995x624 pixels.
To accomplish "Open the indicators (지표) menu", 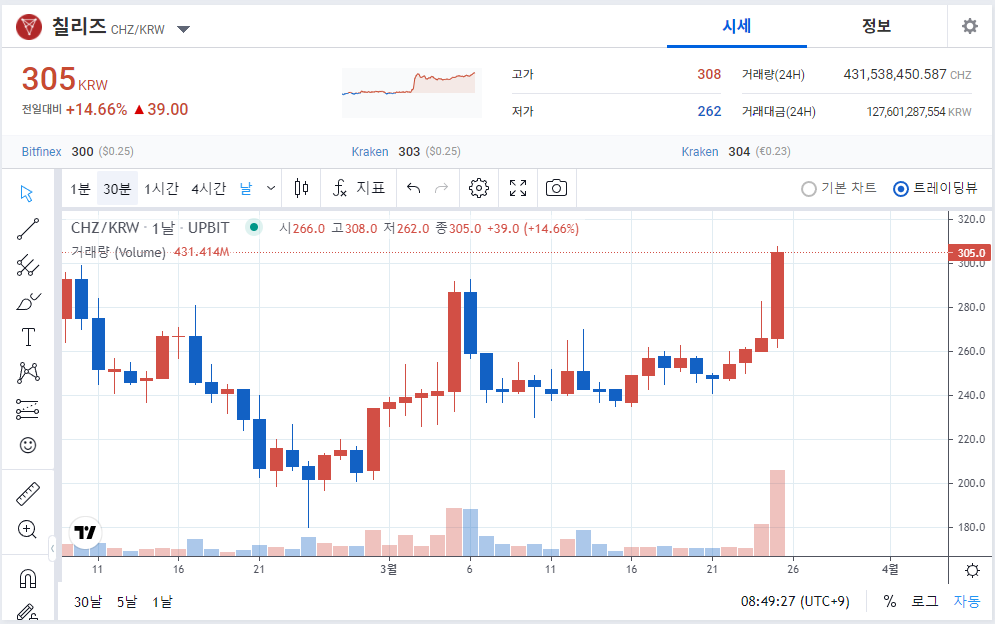I will point(359,188).
